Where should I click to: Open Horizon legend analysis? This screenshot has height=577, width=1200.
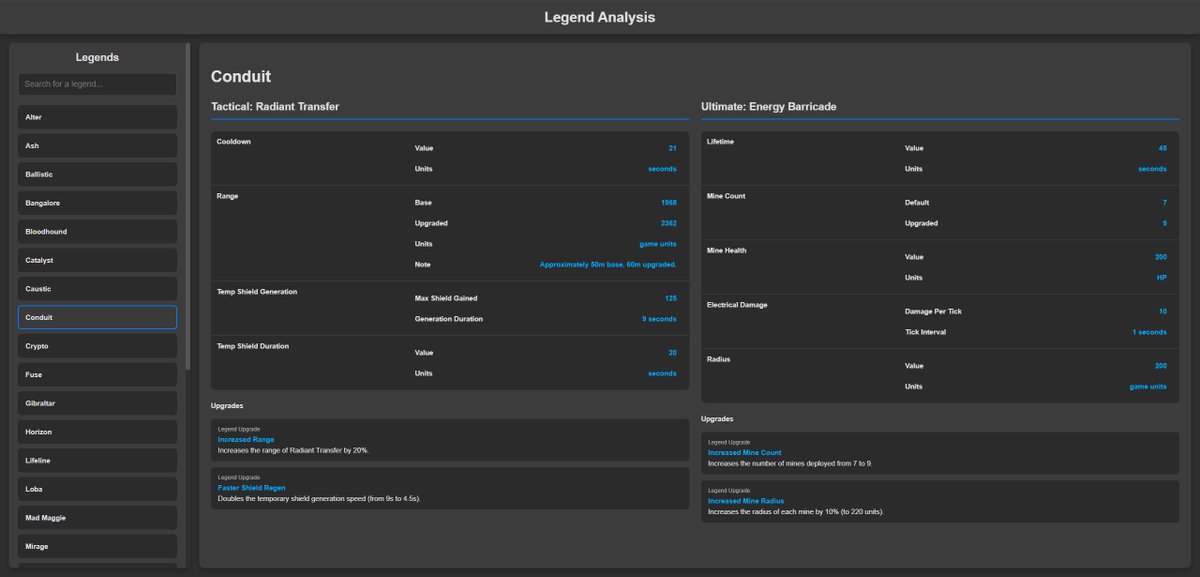(x=97, y=432)
